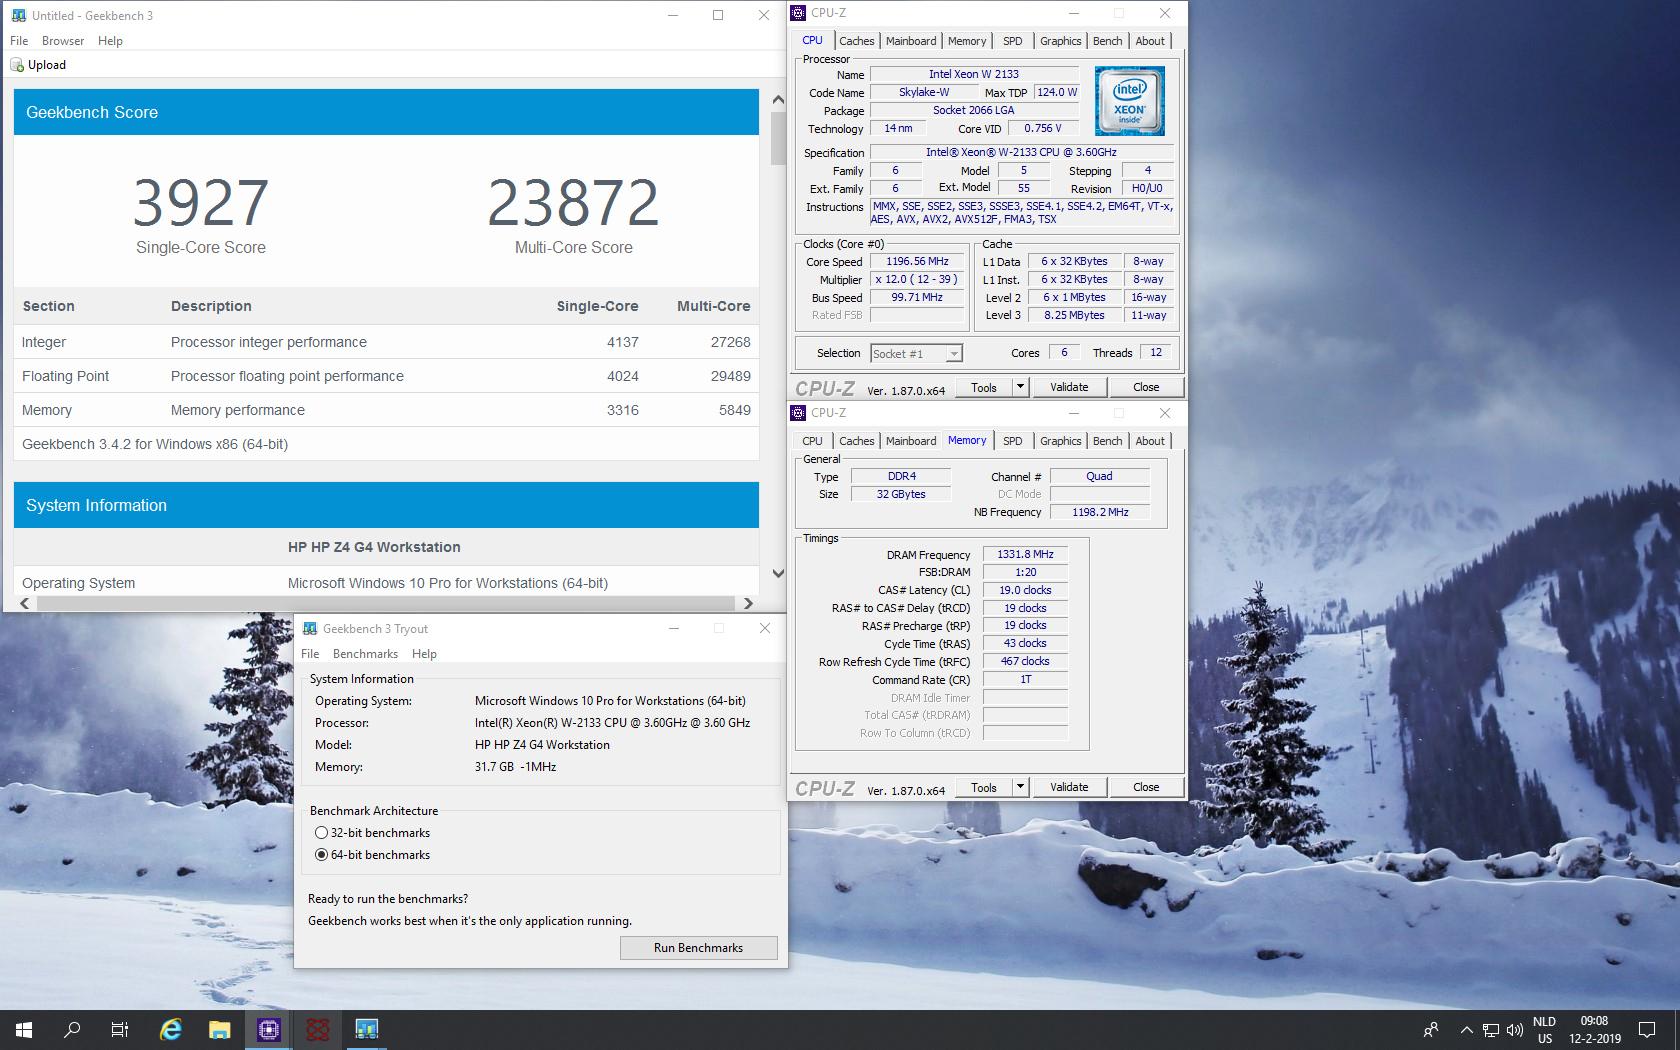Switch to the CPU-Z taskbar icon

click(269, 1030)
